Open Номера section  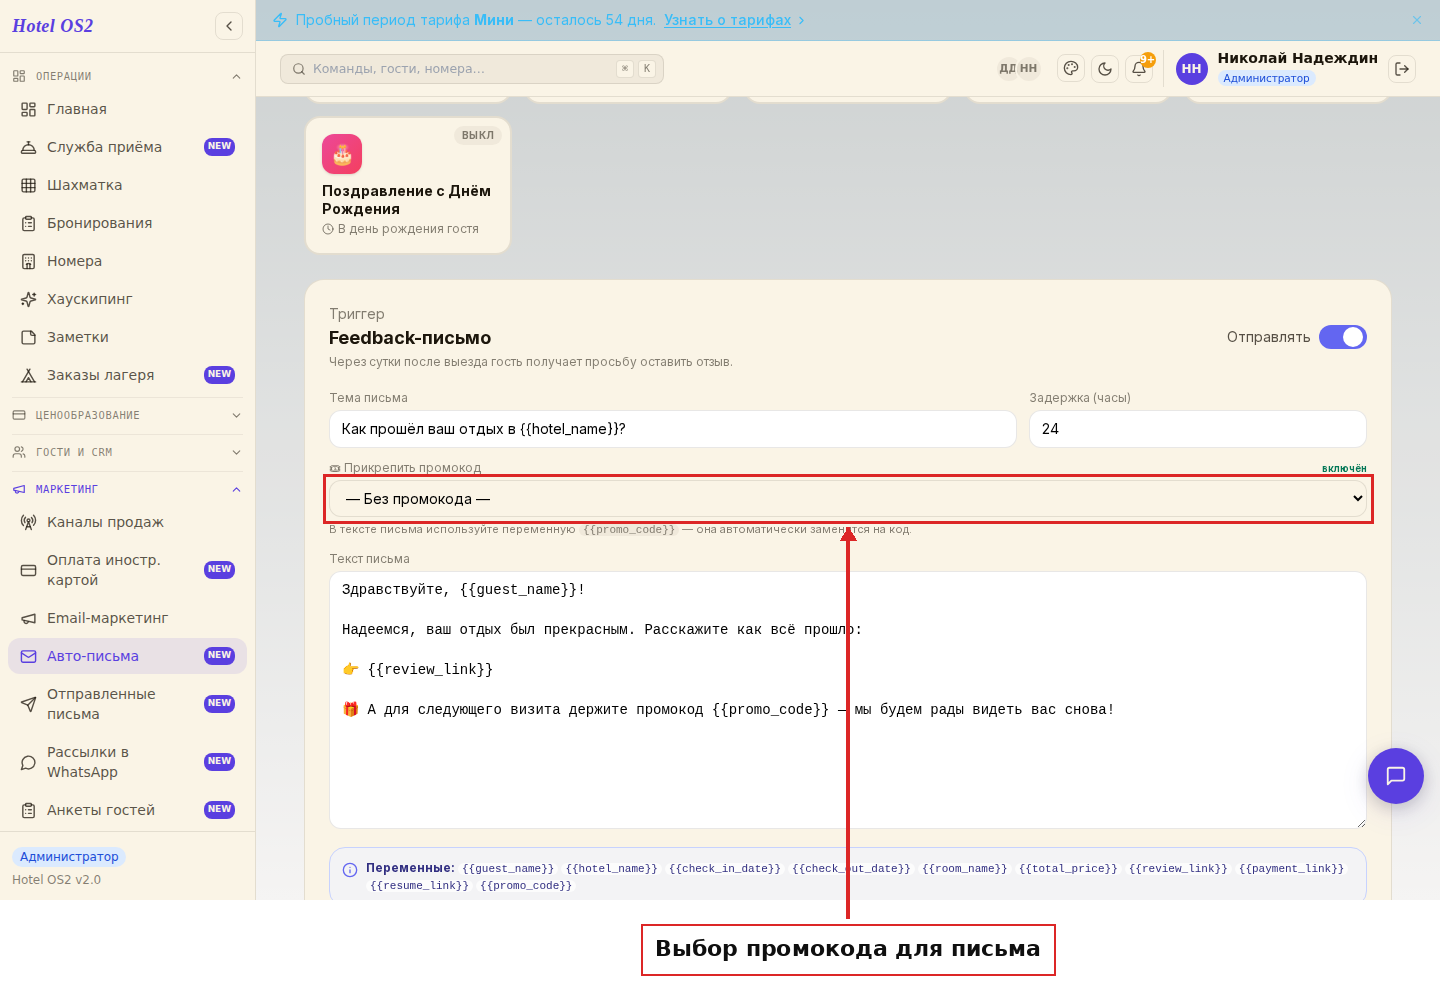point(127,261)
